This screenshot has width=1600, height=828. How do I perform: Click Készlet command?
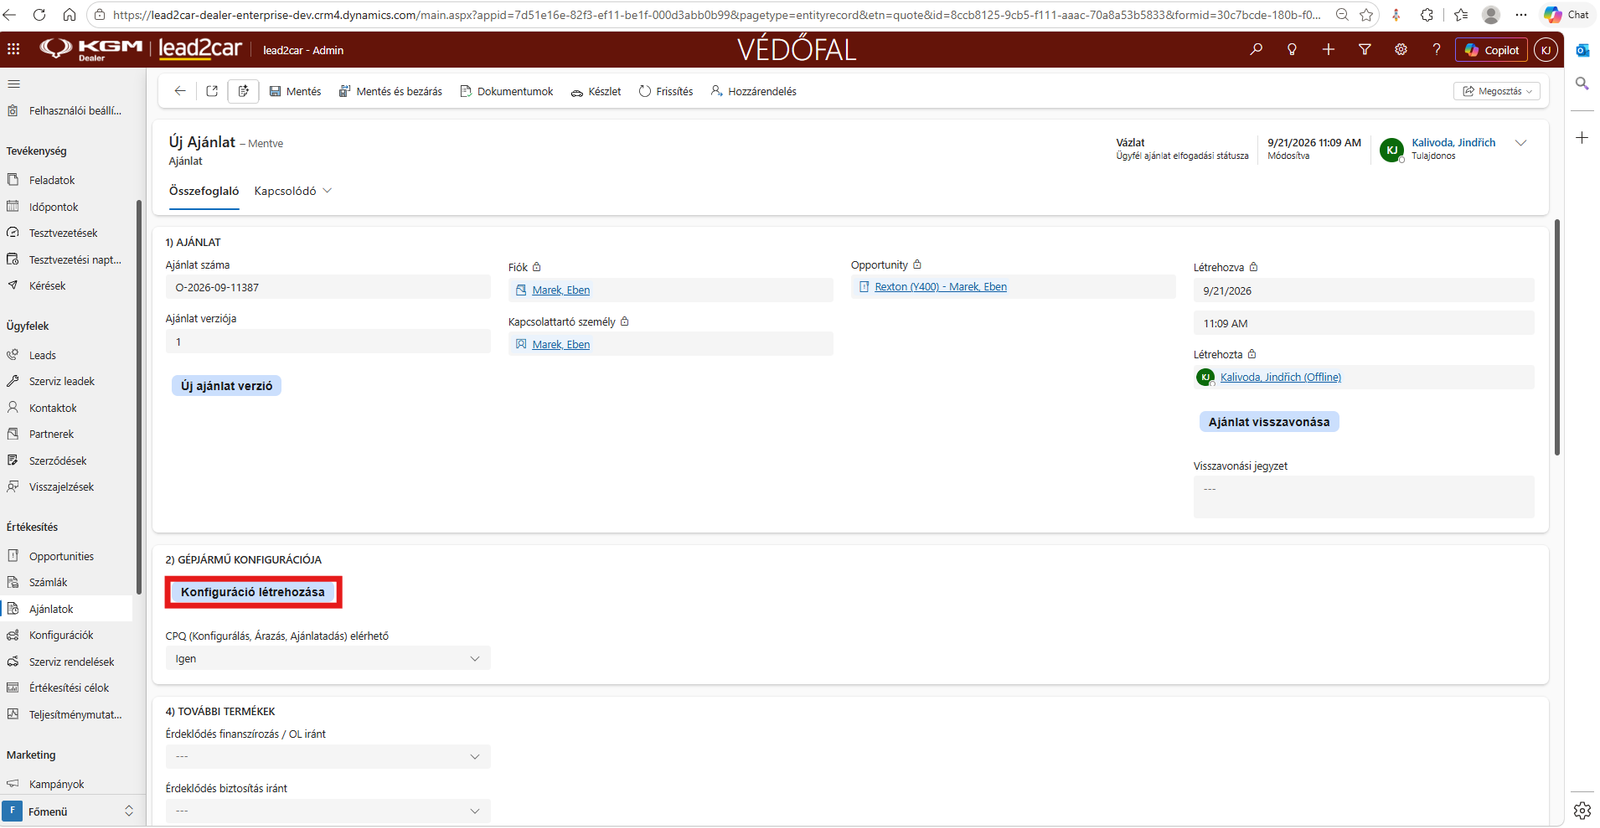coord(596,91)
